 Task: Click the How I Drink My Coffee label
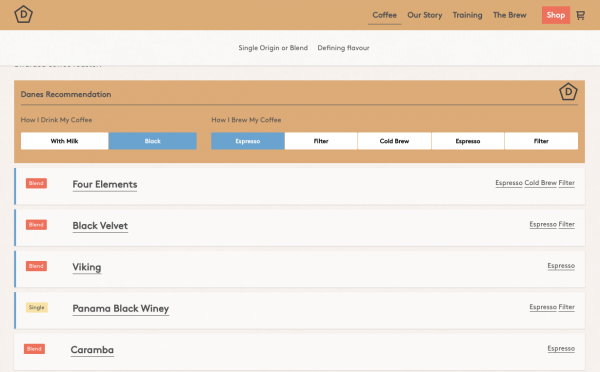pyautogui.click(x=56, y=120)
